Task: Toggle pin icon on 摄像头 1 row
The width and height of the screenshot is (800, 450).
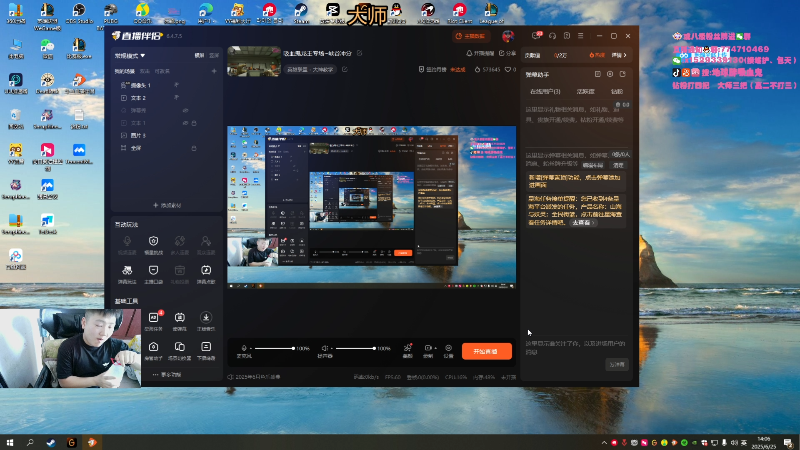Action: click(177, 85)
